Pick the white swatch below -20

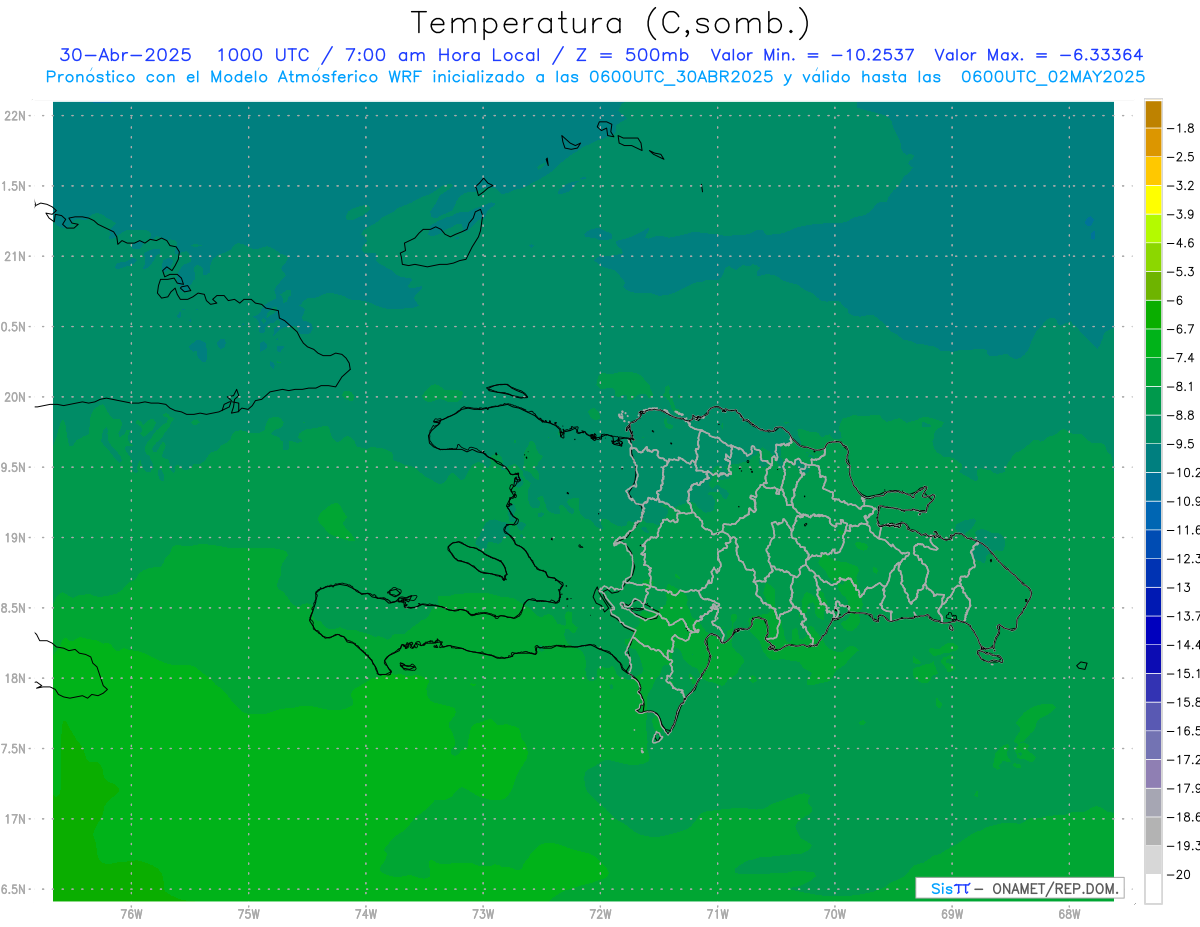1153,889
